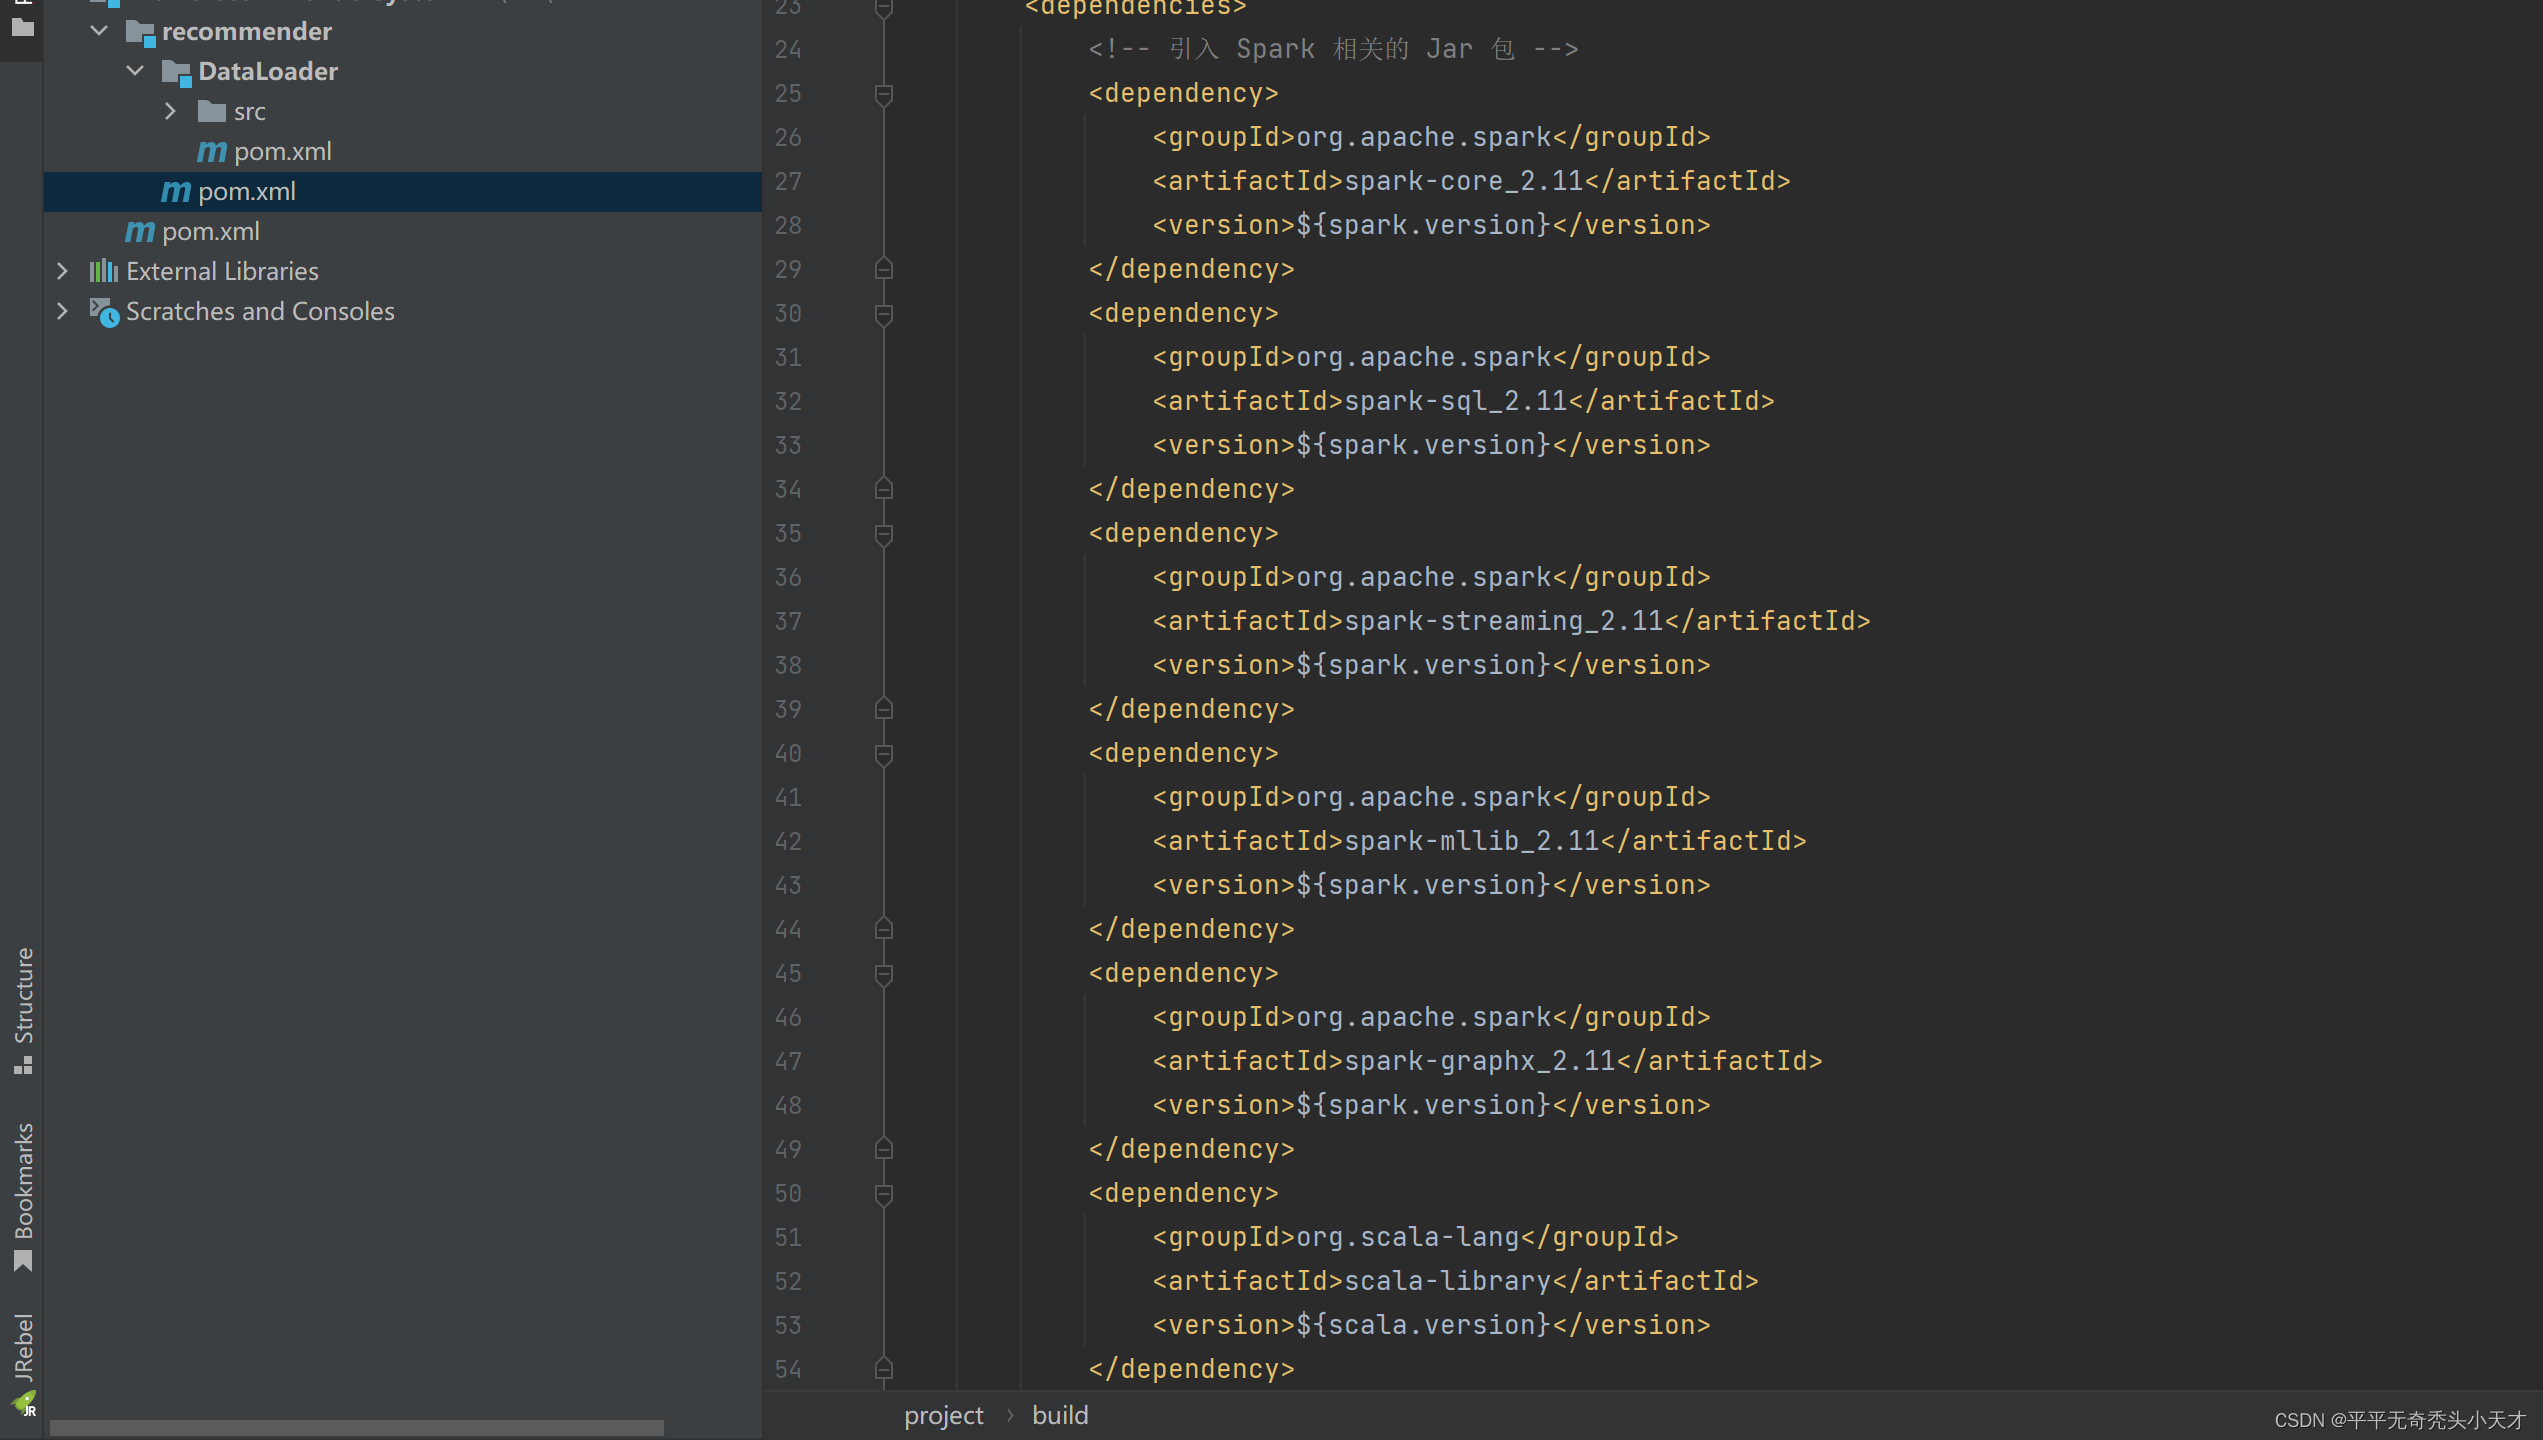Collapse the recommender folder

coord(99,31)
